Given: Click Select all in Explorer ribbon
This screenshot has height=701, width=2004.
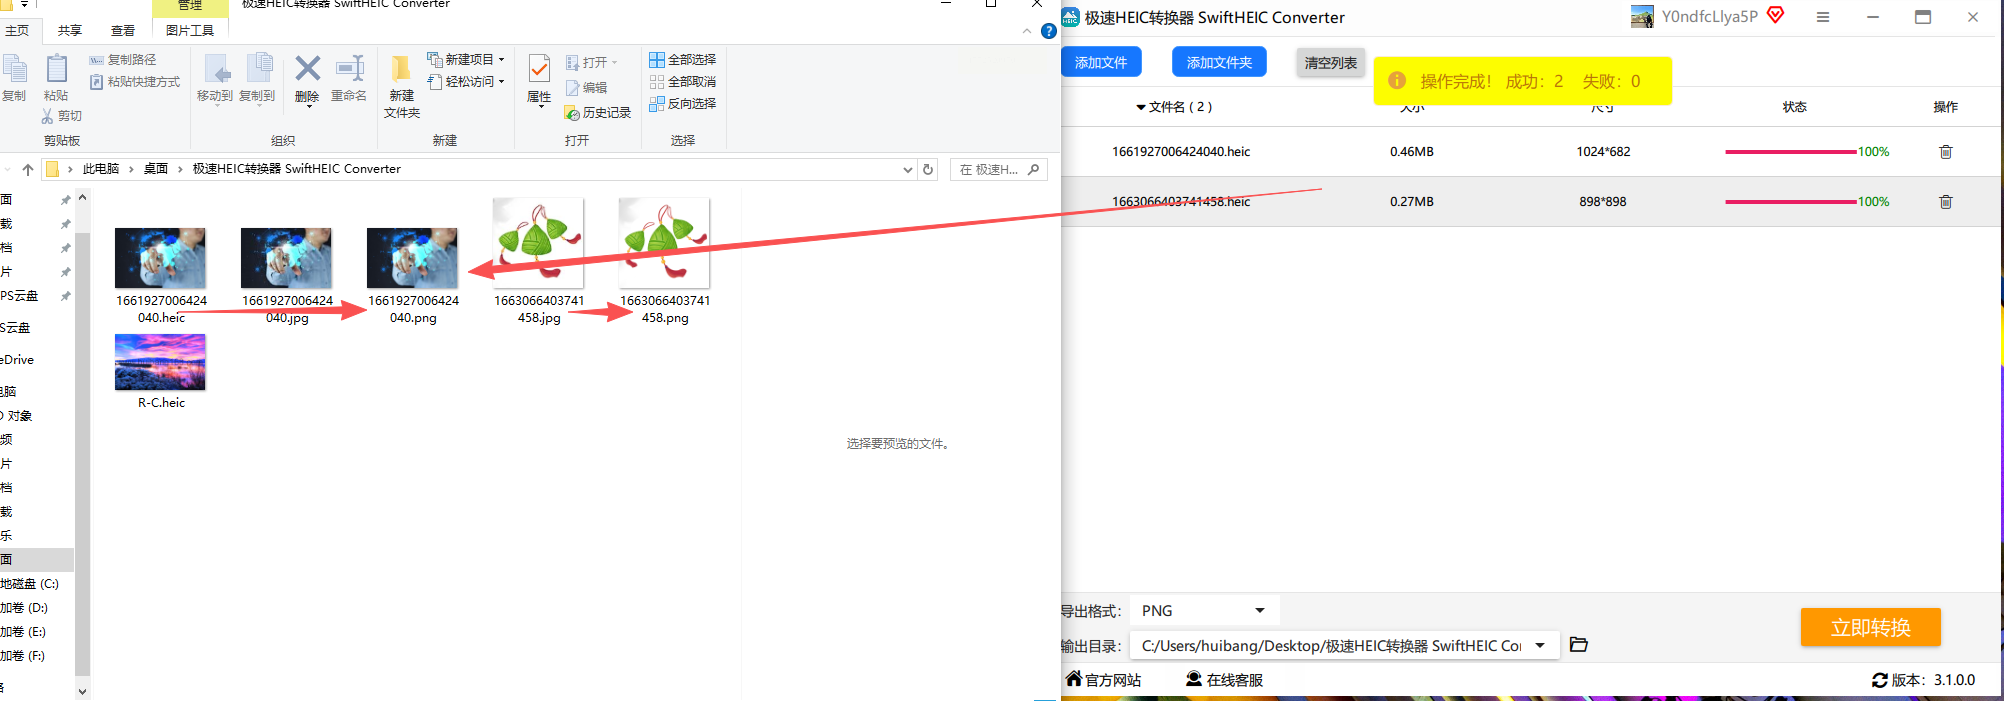Looking at the screenshot, I should coord(683,60).
